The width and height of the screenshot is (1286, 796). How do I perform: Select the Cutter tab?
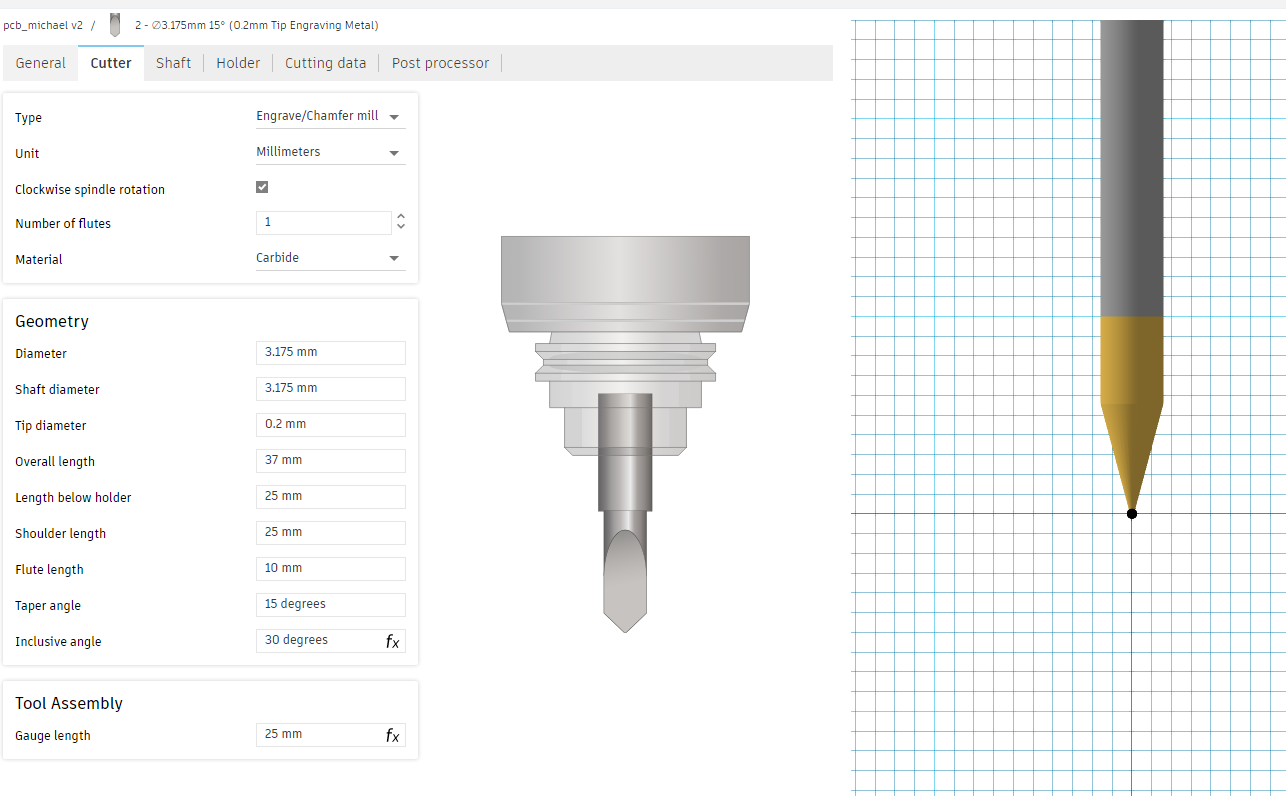[111, 63]
